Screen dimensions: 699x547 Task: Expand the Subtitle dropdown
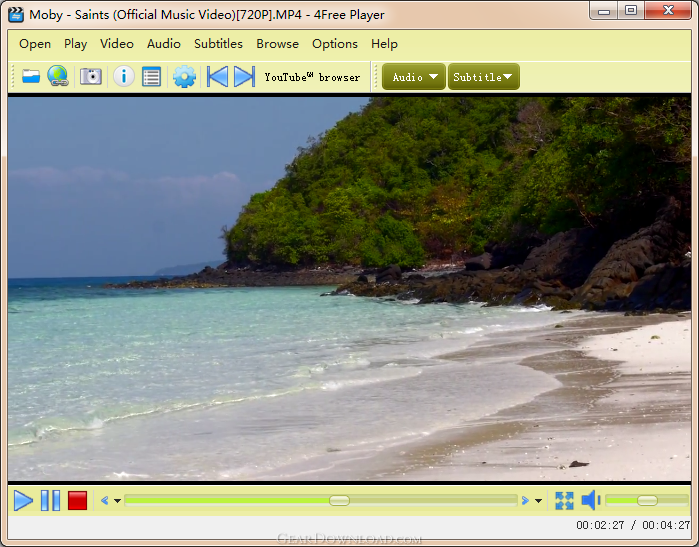click(484, 77)
